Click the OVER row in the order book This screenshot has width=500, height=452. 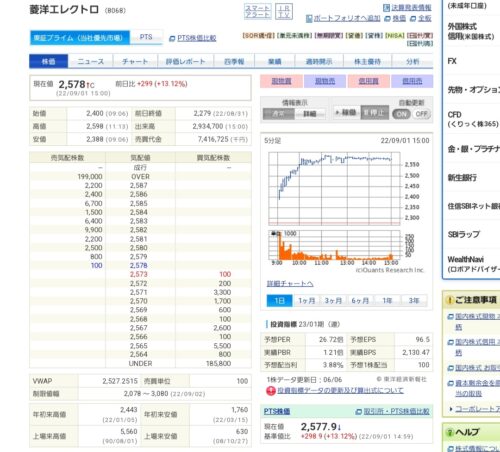140,176
